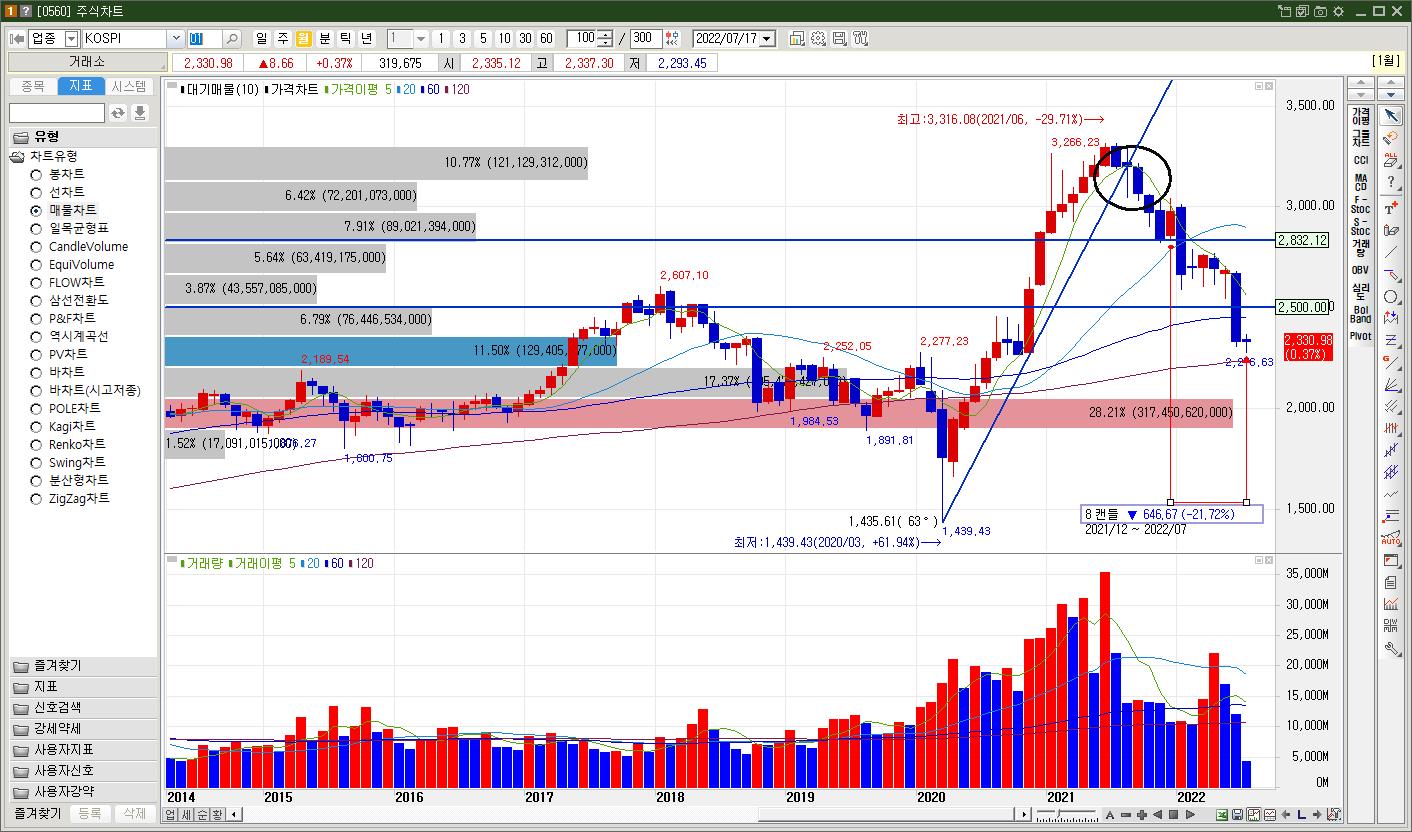The image size is (1412, 832).
Task: Export chart data to Excel
Action: pos(1221,814)
